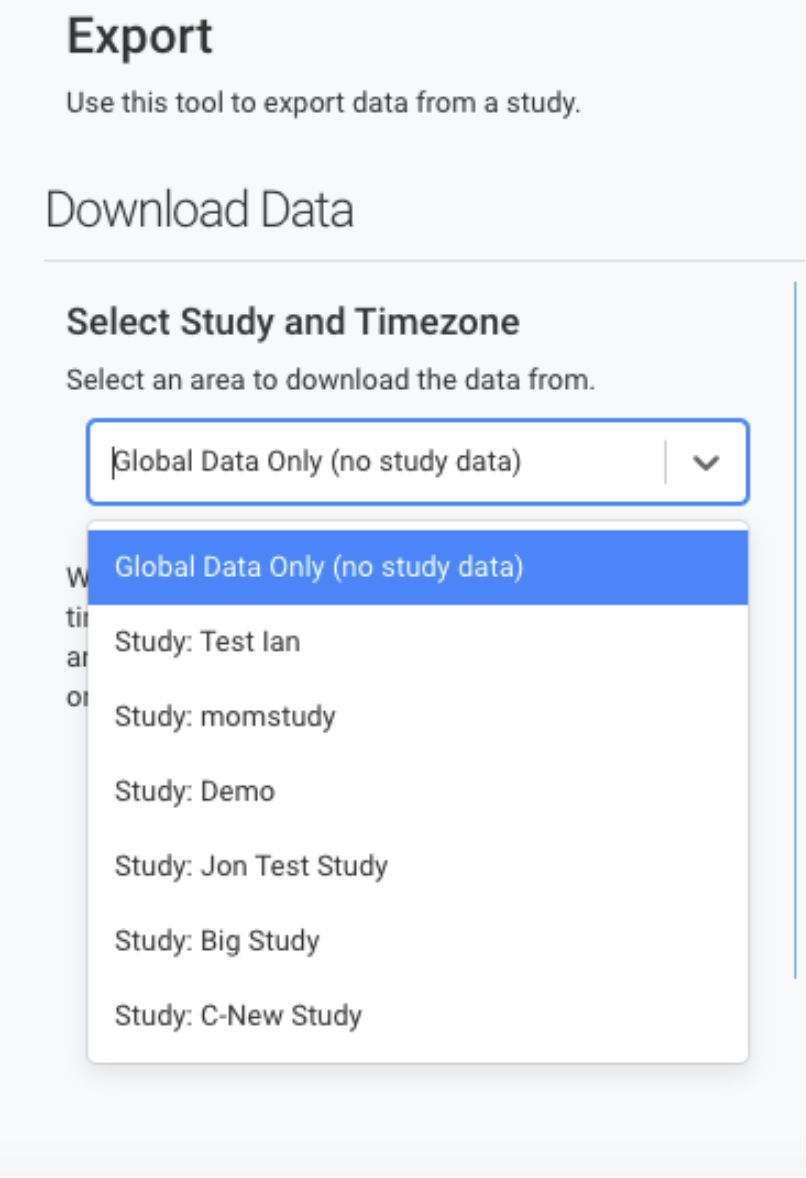The width and height of the screenshot is (806, 1178).
Task: Click the Select Study and Timezone heading
Action: click(x=293, y=322)
